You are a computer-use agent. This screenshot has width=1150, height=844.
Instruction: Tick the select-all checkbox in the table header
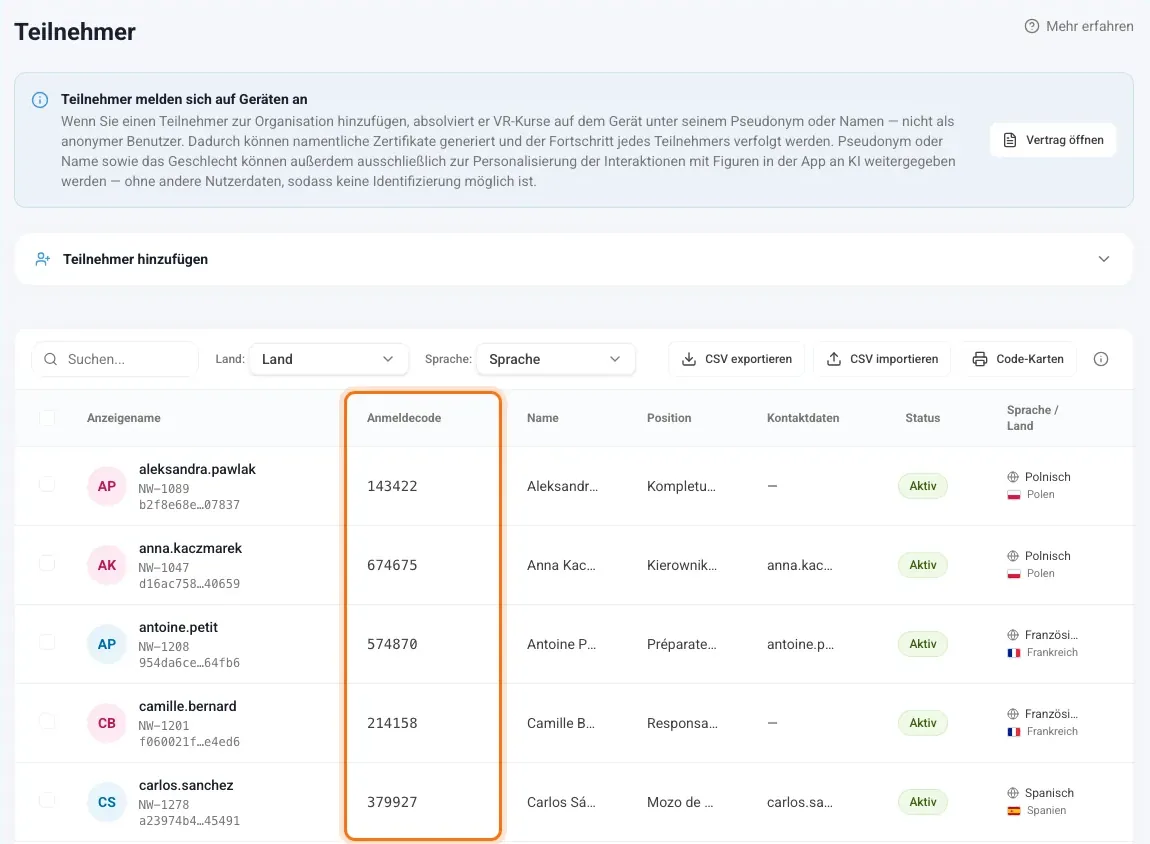(x=47, y=418)
